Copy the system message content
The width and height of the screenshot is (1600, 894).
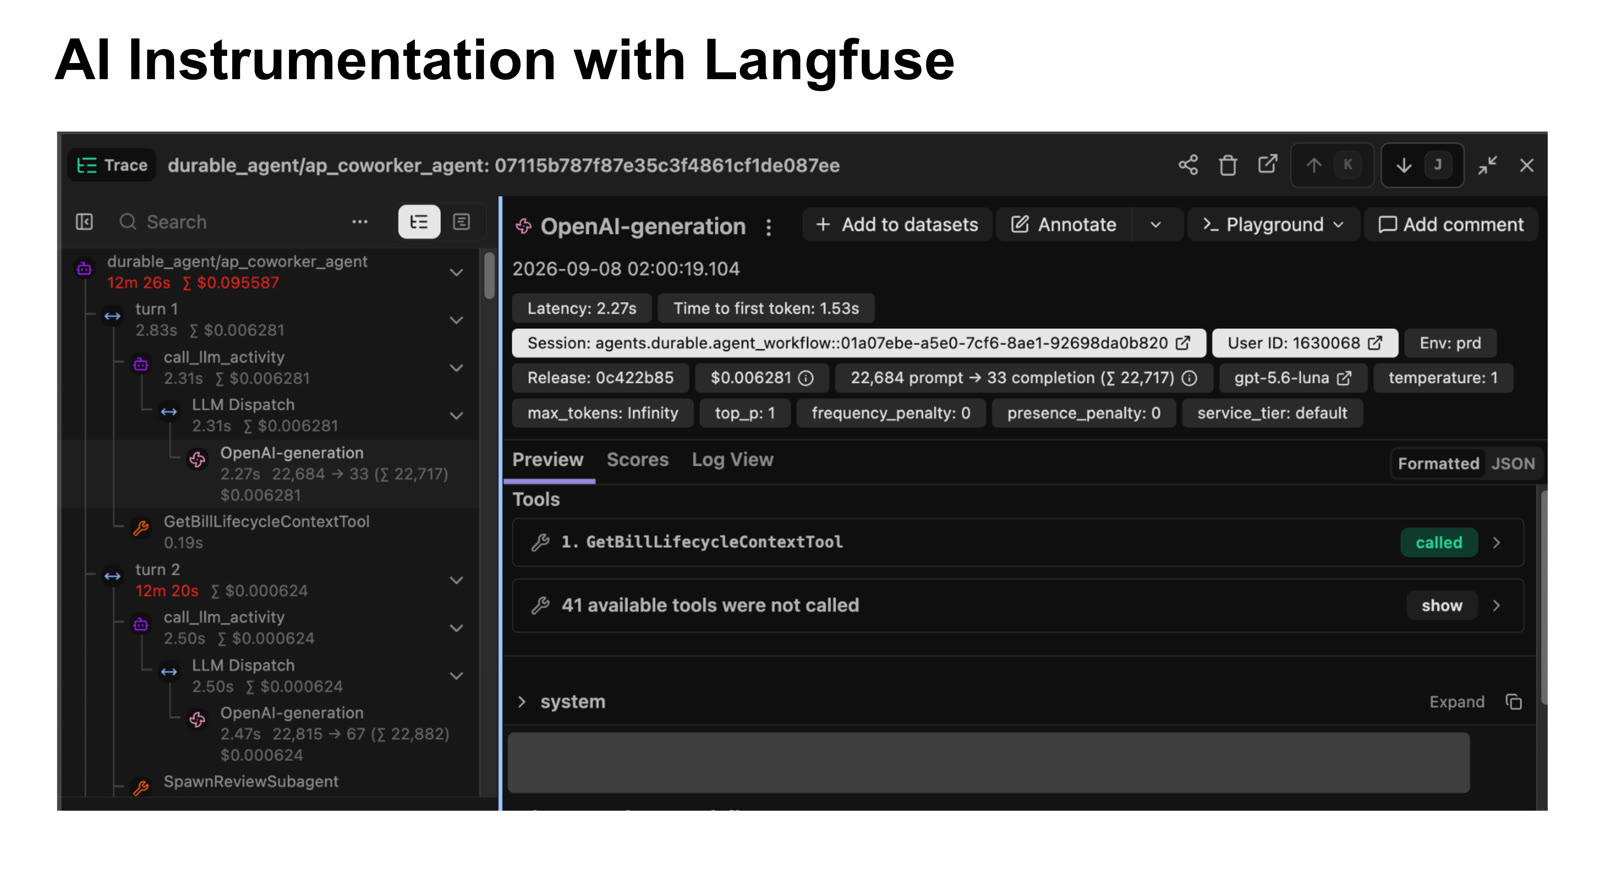pyautogui.click(x=1514, y=702)
